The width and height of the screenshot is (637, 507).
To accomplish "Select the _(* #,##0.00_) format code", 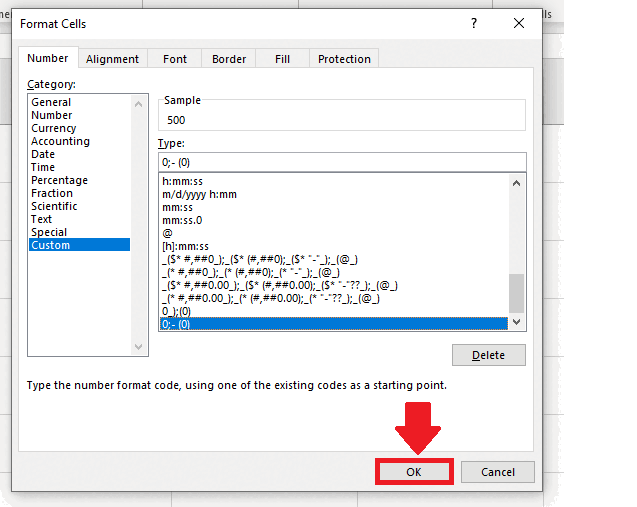I will pyautogui.click(x=334, y=298).
